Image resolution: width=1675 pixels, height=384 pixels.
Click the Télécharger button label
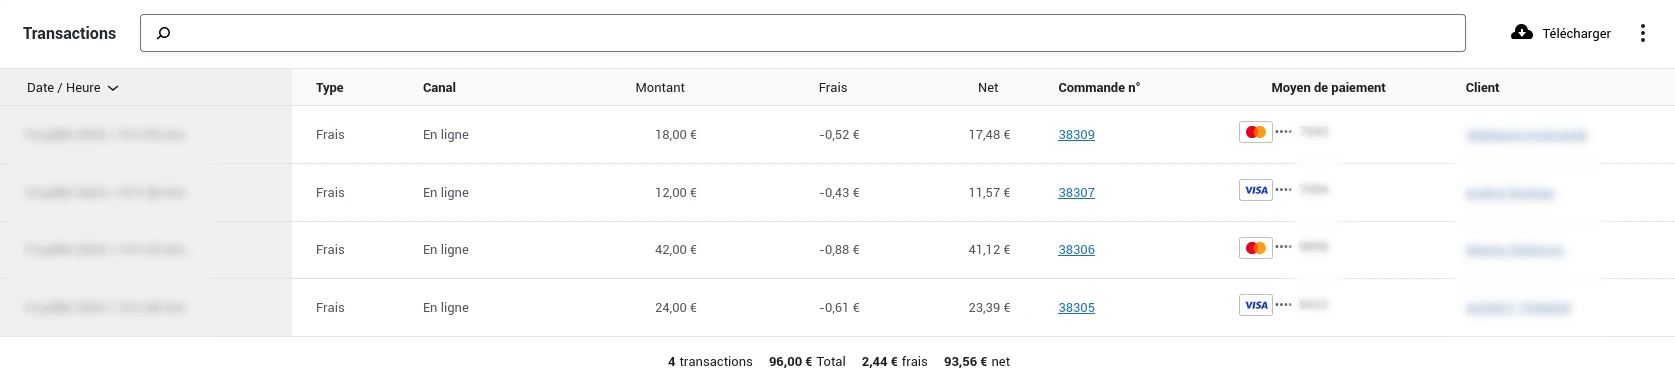coord(1576,34)
